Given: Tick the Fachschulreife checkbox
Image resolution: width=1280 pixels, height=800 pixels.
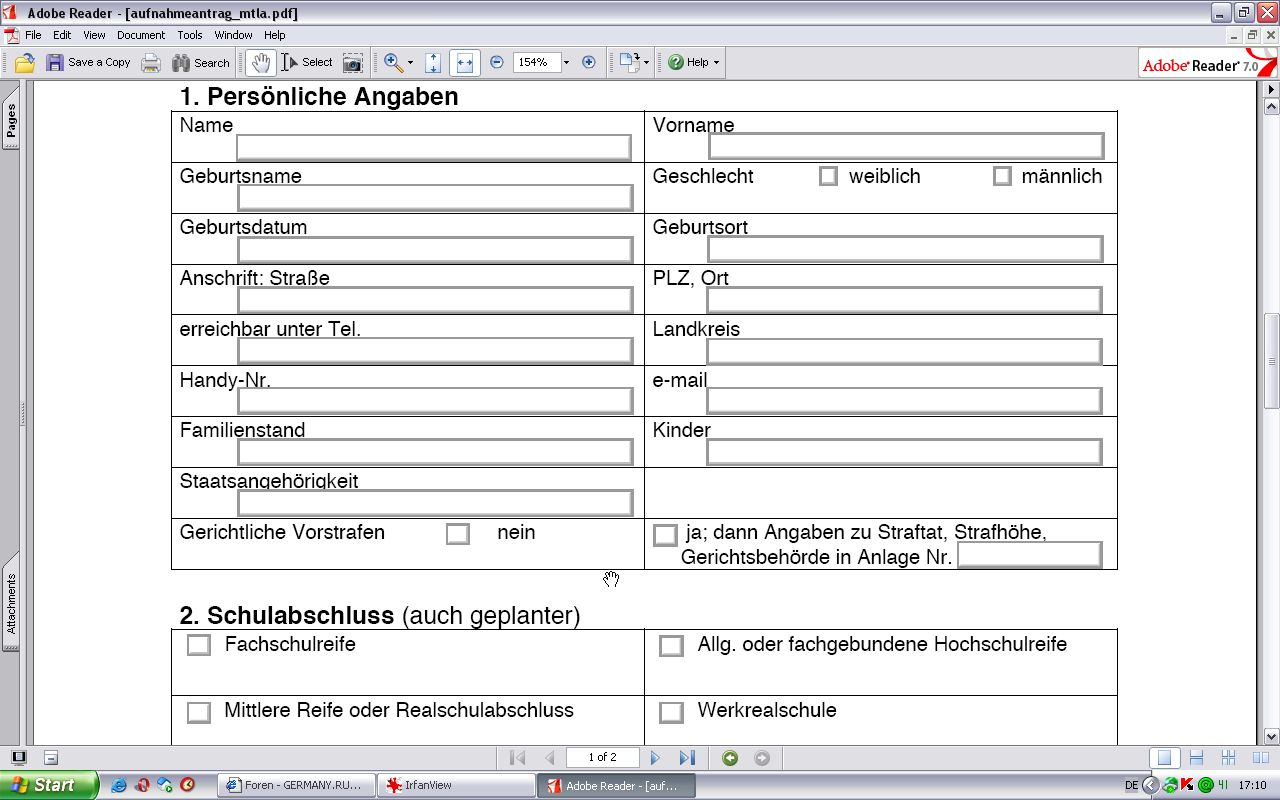Looking at the screenshot, I should tap(199, 645).
